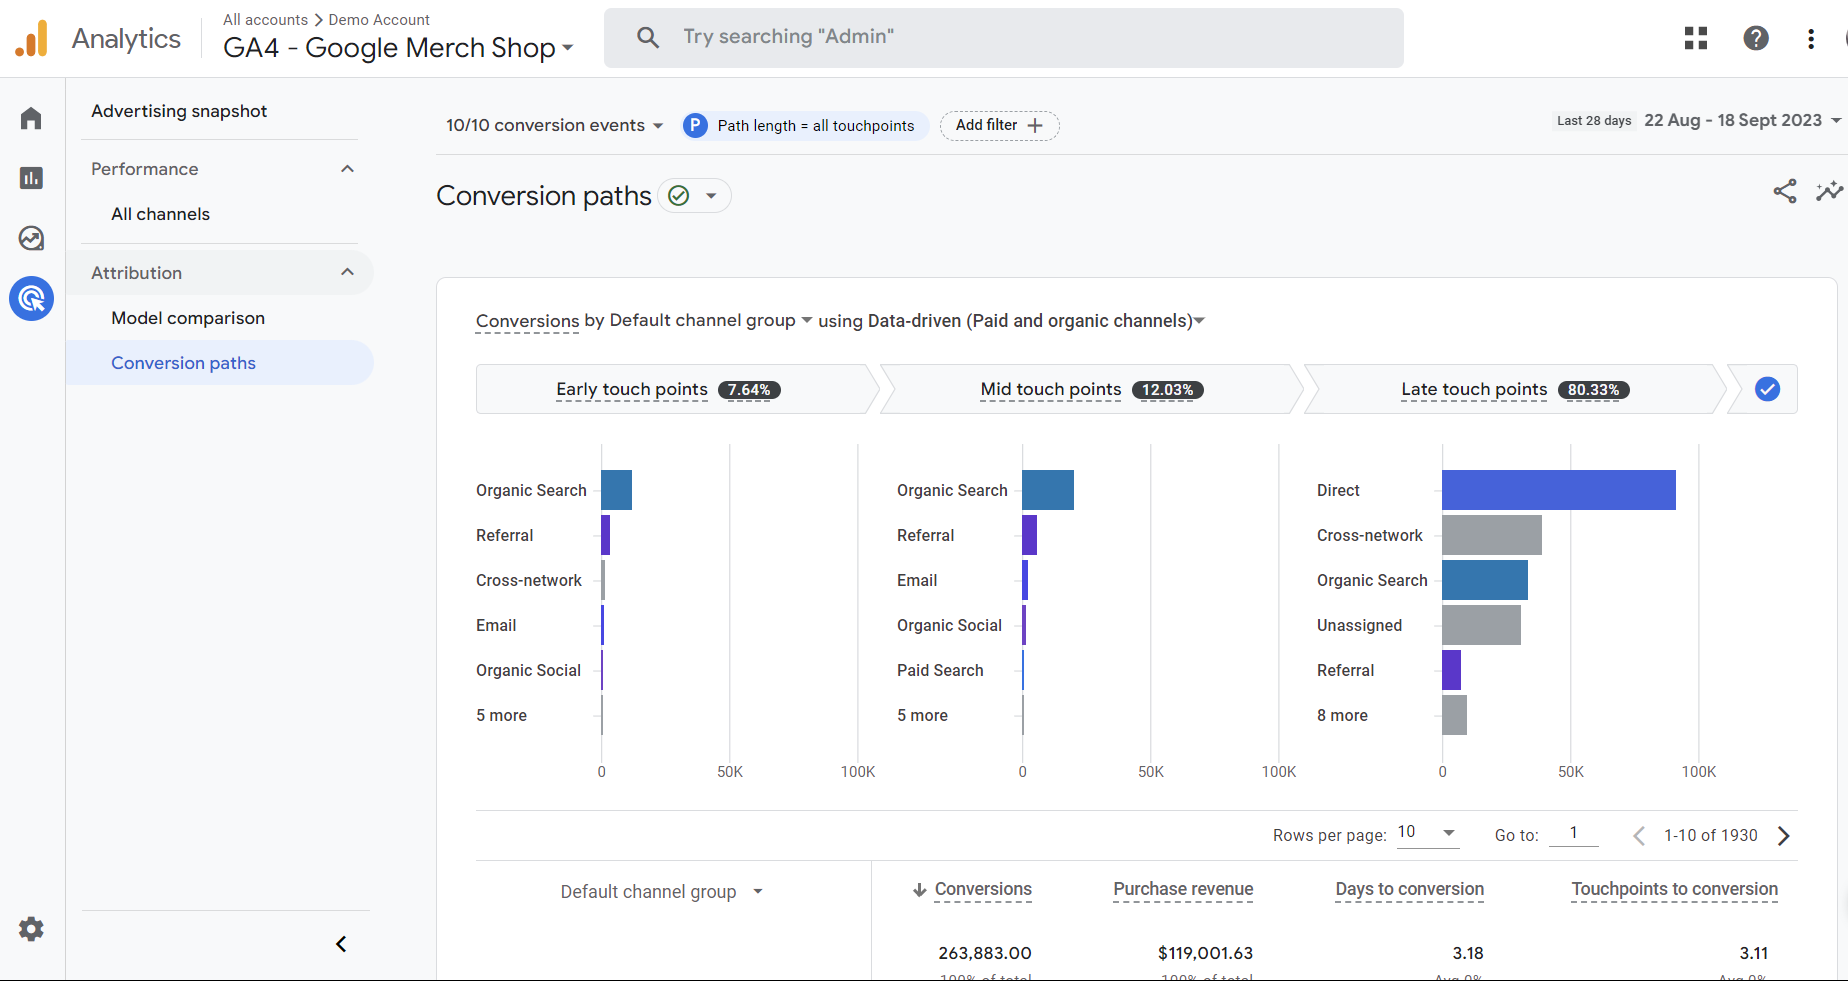Go to next page of rows

click(1784, 836)
